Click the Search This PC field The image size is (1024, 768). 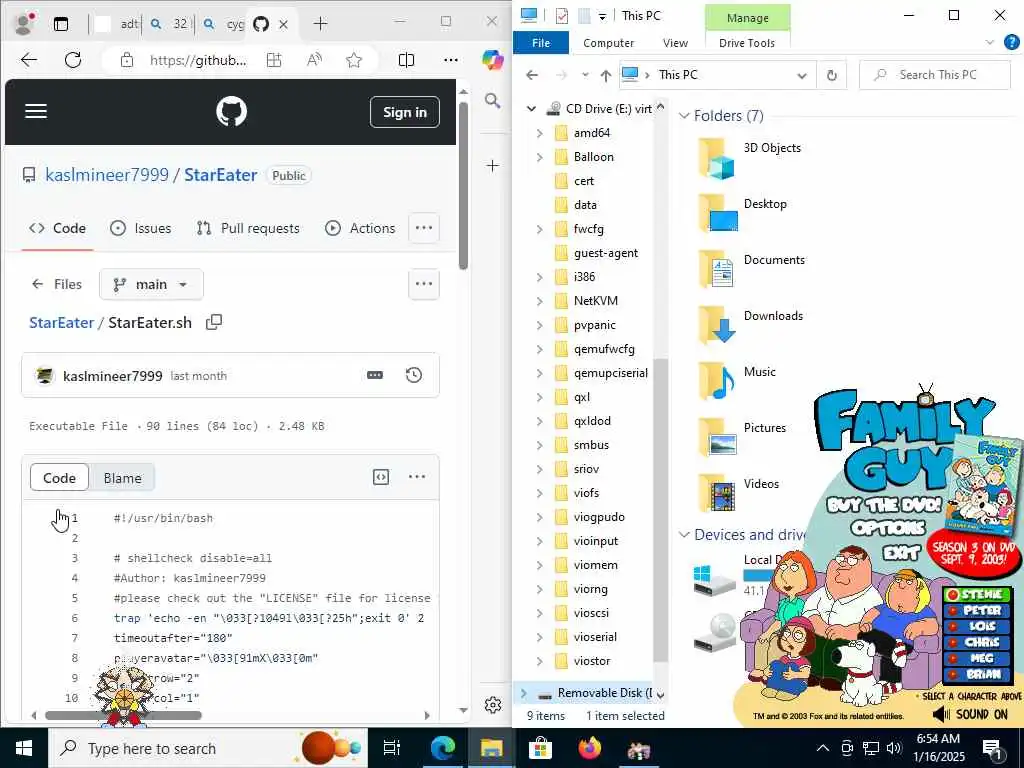[x=936, y=75]
